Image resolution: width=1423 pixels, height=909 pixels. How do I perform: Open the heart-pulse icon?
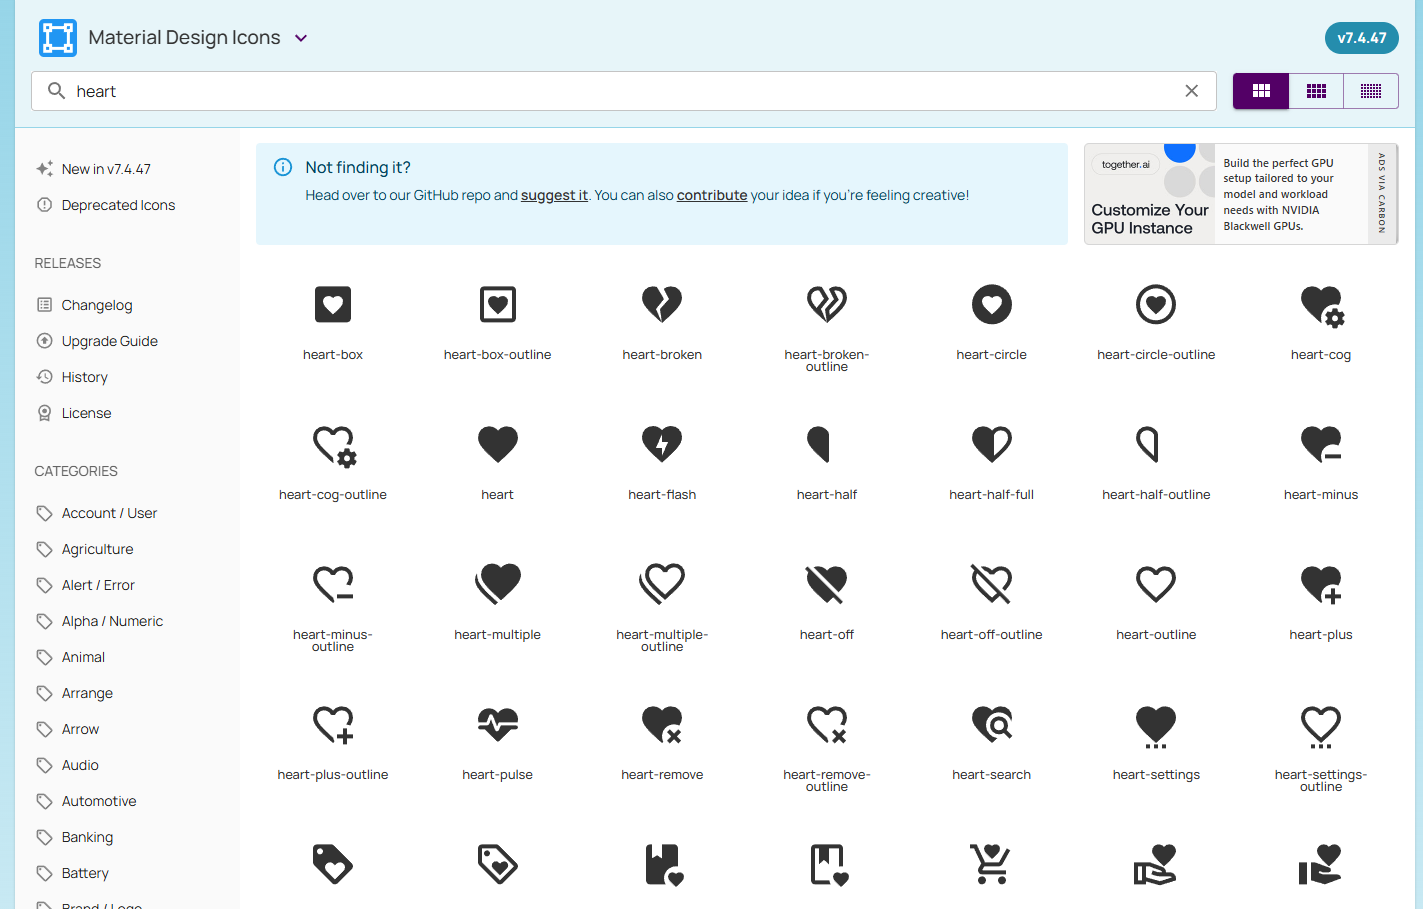click(497, 724)
